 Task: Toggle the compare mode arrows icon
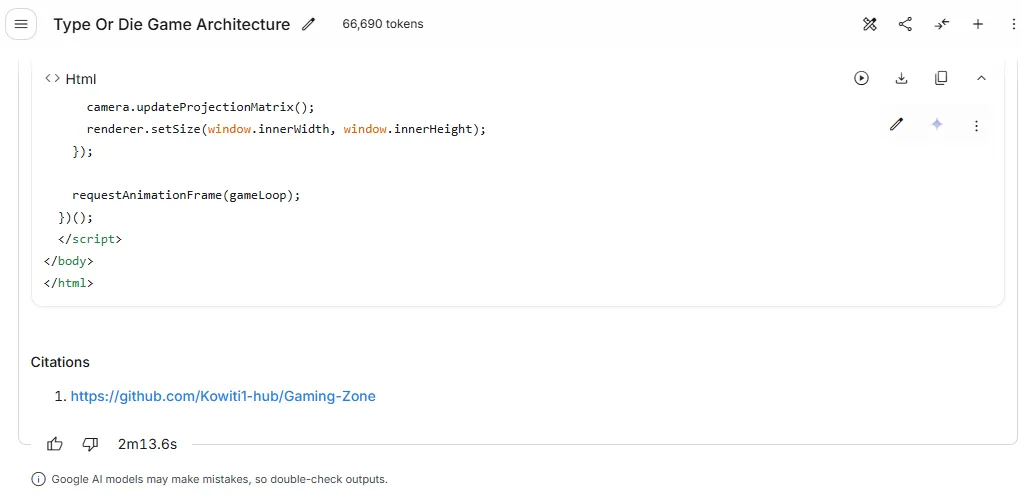(x=942, y=24)
